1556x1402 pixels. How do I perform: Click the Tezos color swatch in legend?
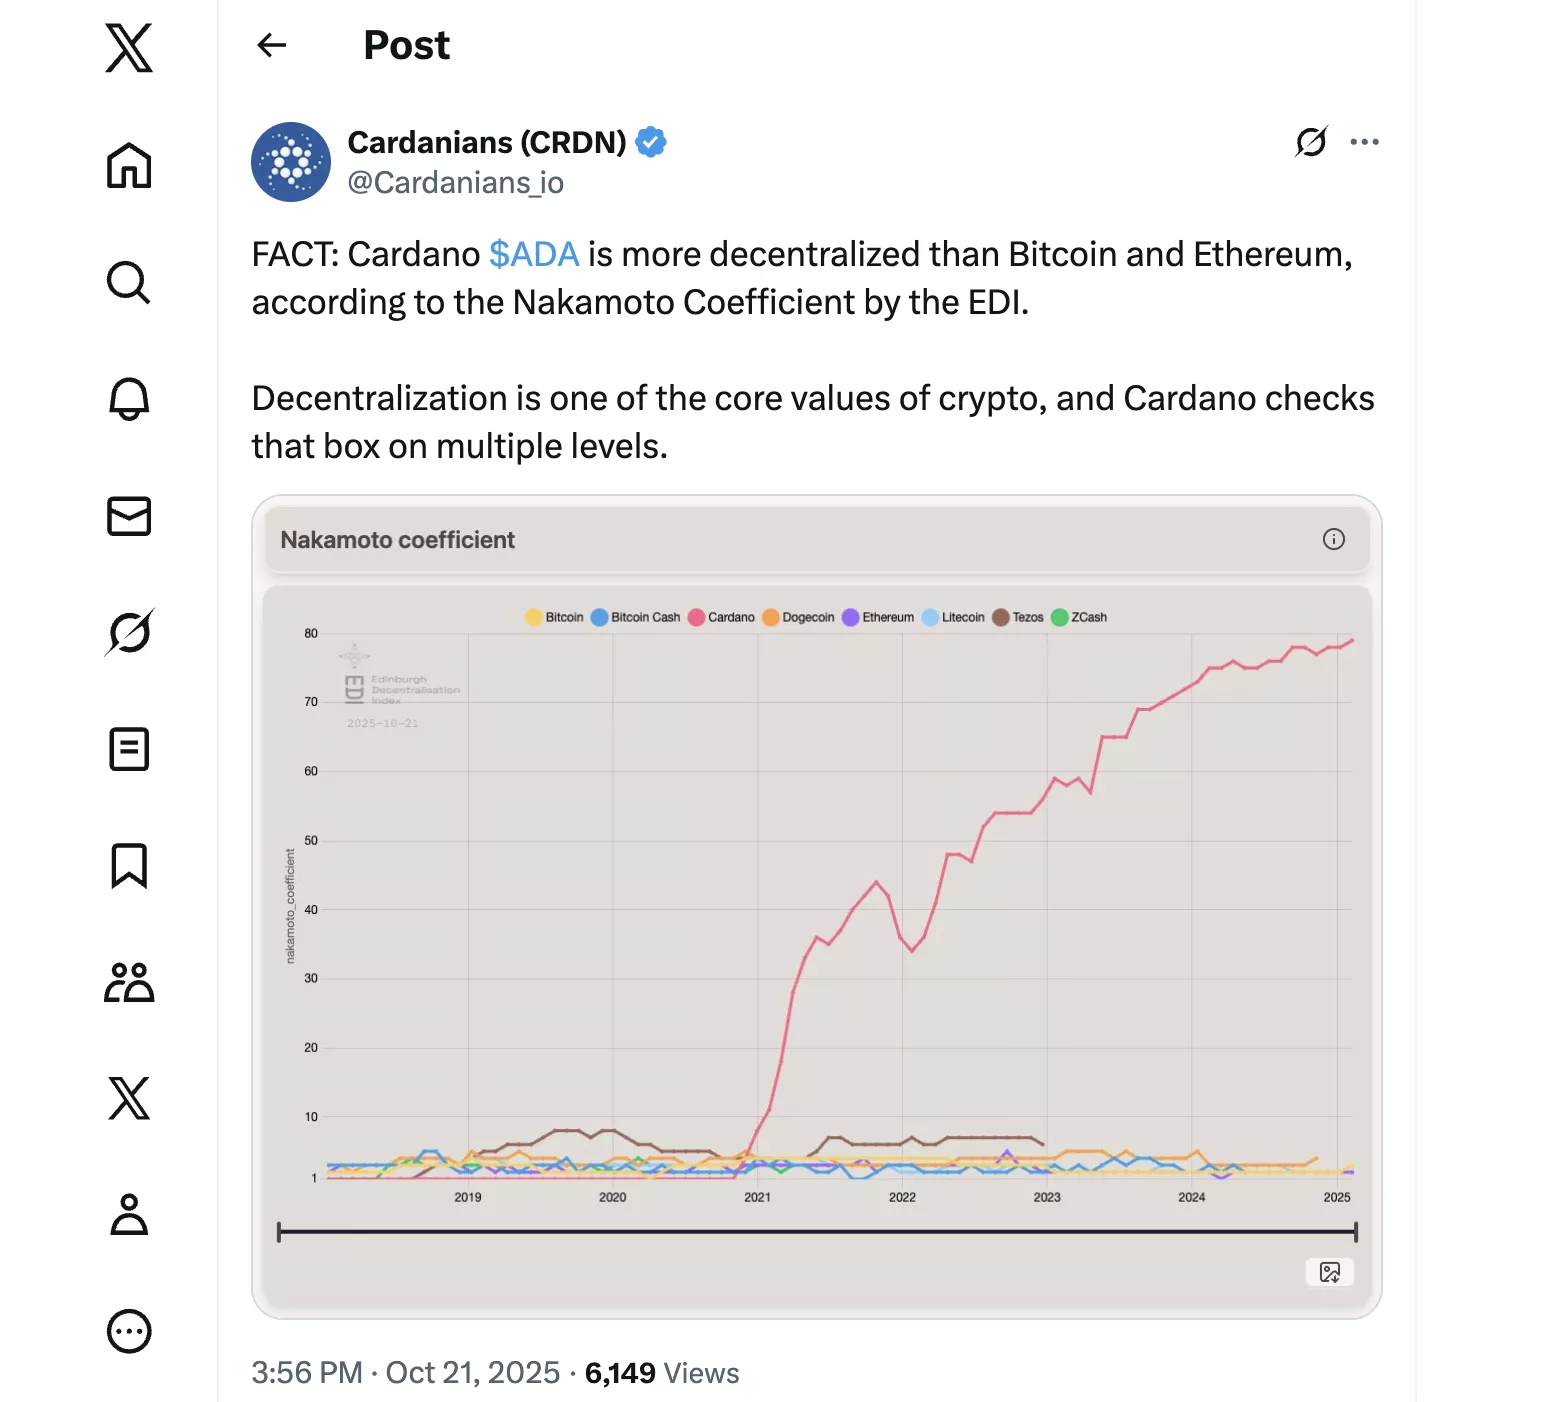click(1001, 617)
